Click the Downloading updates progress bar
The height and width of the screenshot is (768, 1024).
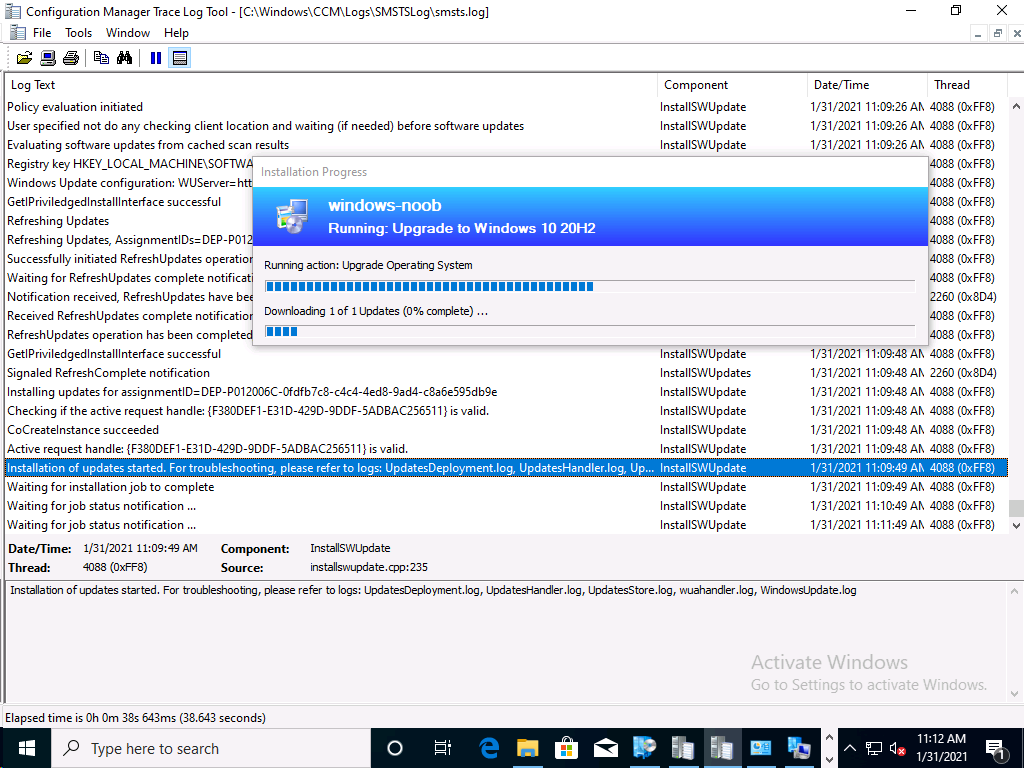click(x=590, y=332)
